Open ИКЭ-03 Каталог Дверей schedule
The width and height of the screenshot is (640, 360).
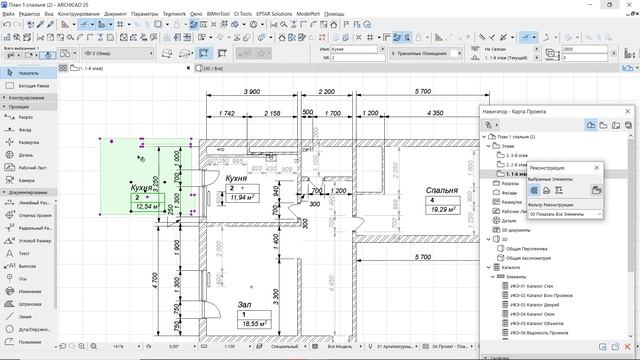[x=534, y=305]
